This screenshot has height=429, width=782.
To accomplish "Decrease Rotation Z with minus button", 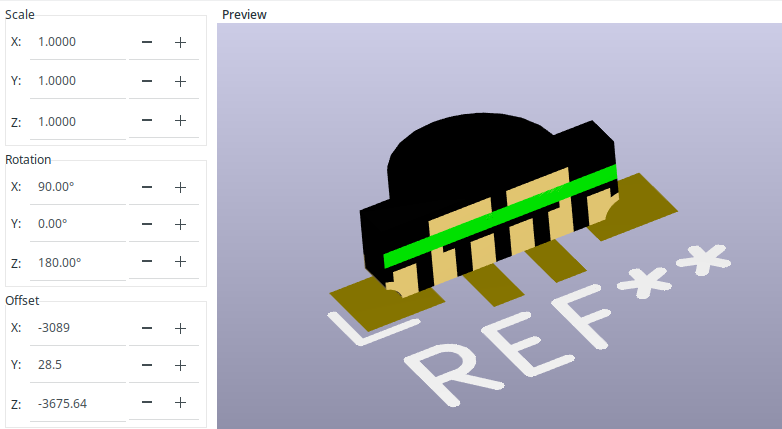I will point(147,261).
